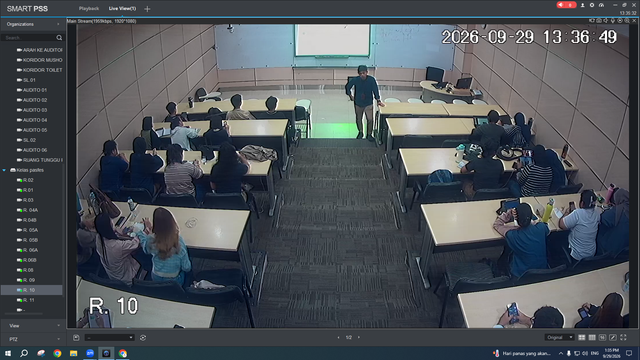Select camera R. 04A

27,210
